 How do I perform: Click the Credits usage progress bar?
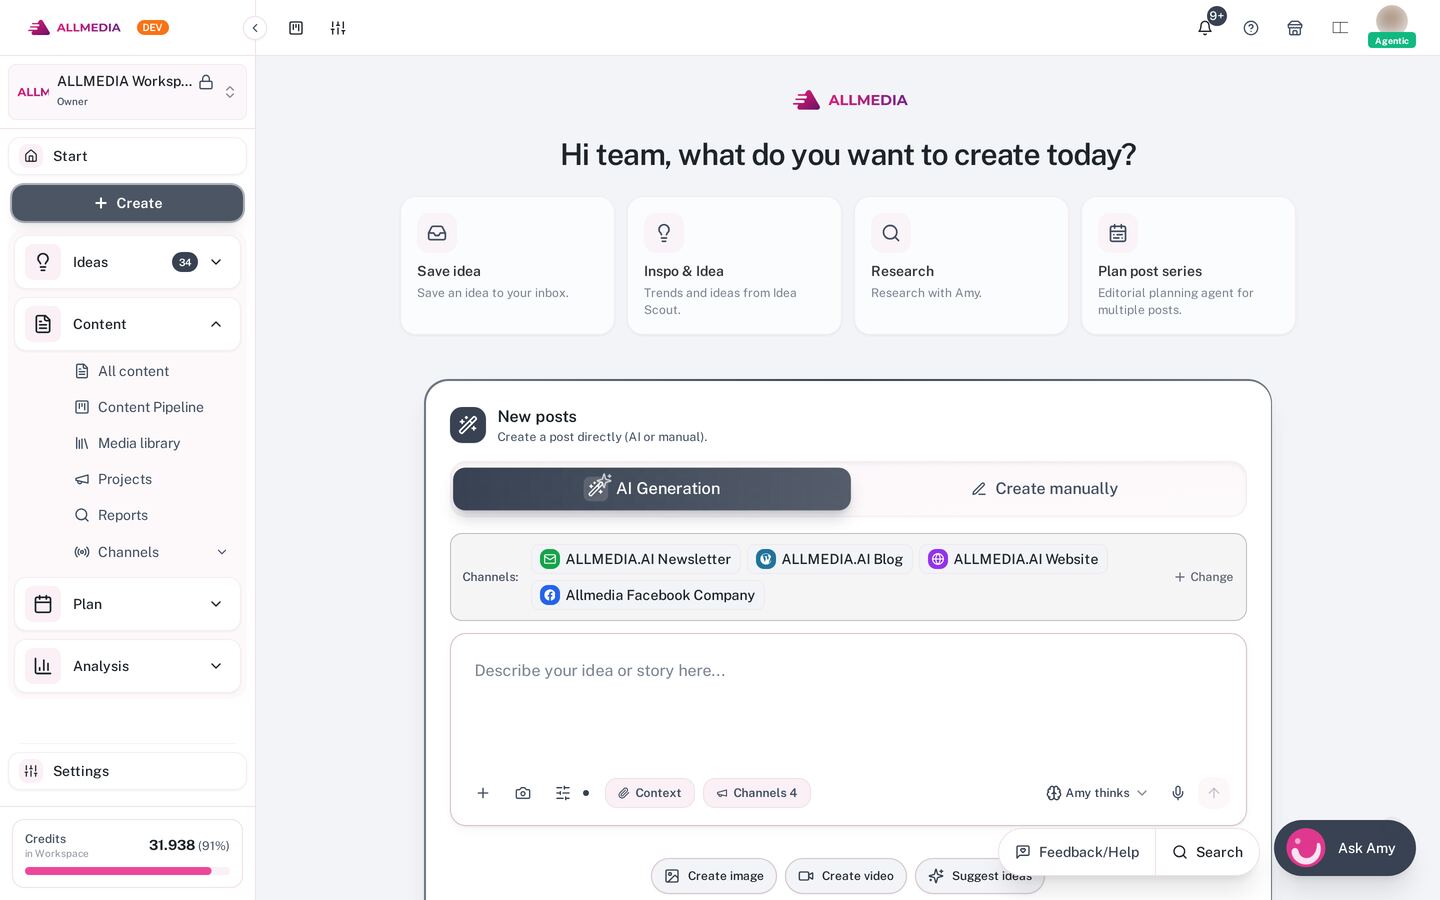127,871
